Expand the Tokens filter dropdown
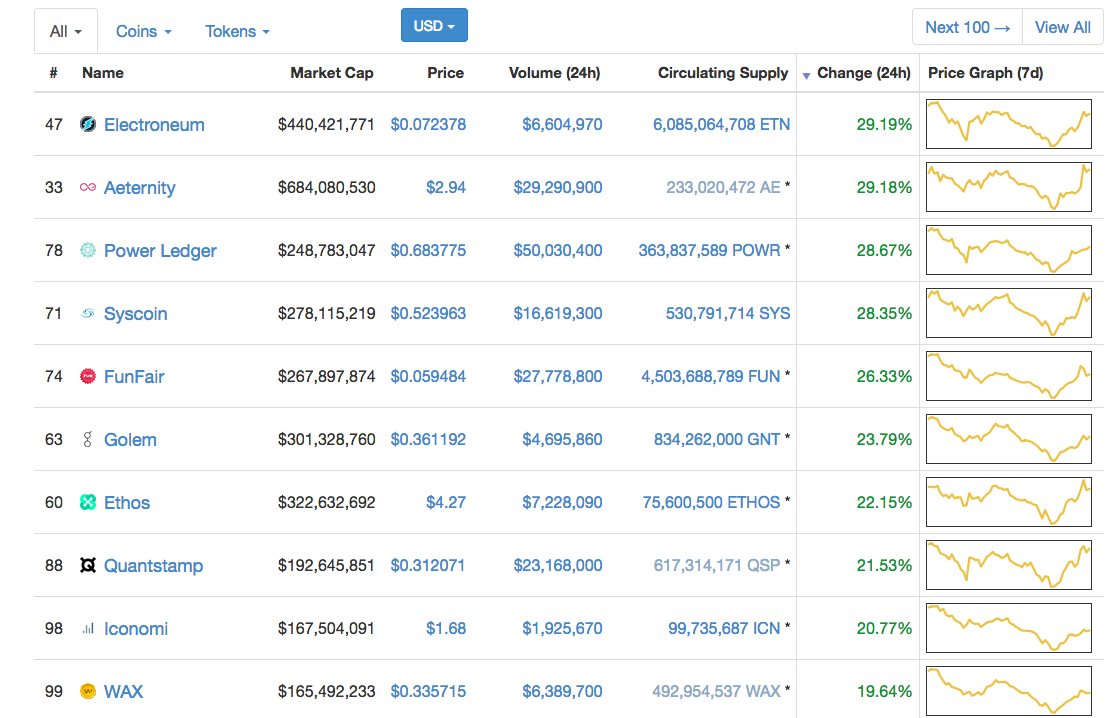The image size is (1110, 718). [x=237, y=32]
